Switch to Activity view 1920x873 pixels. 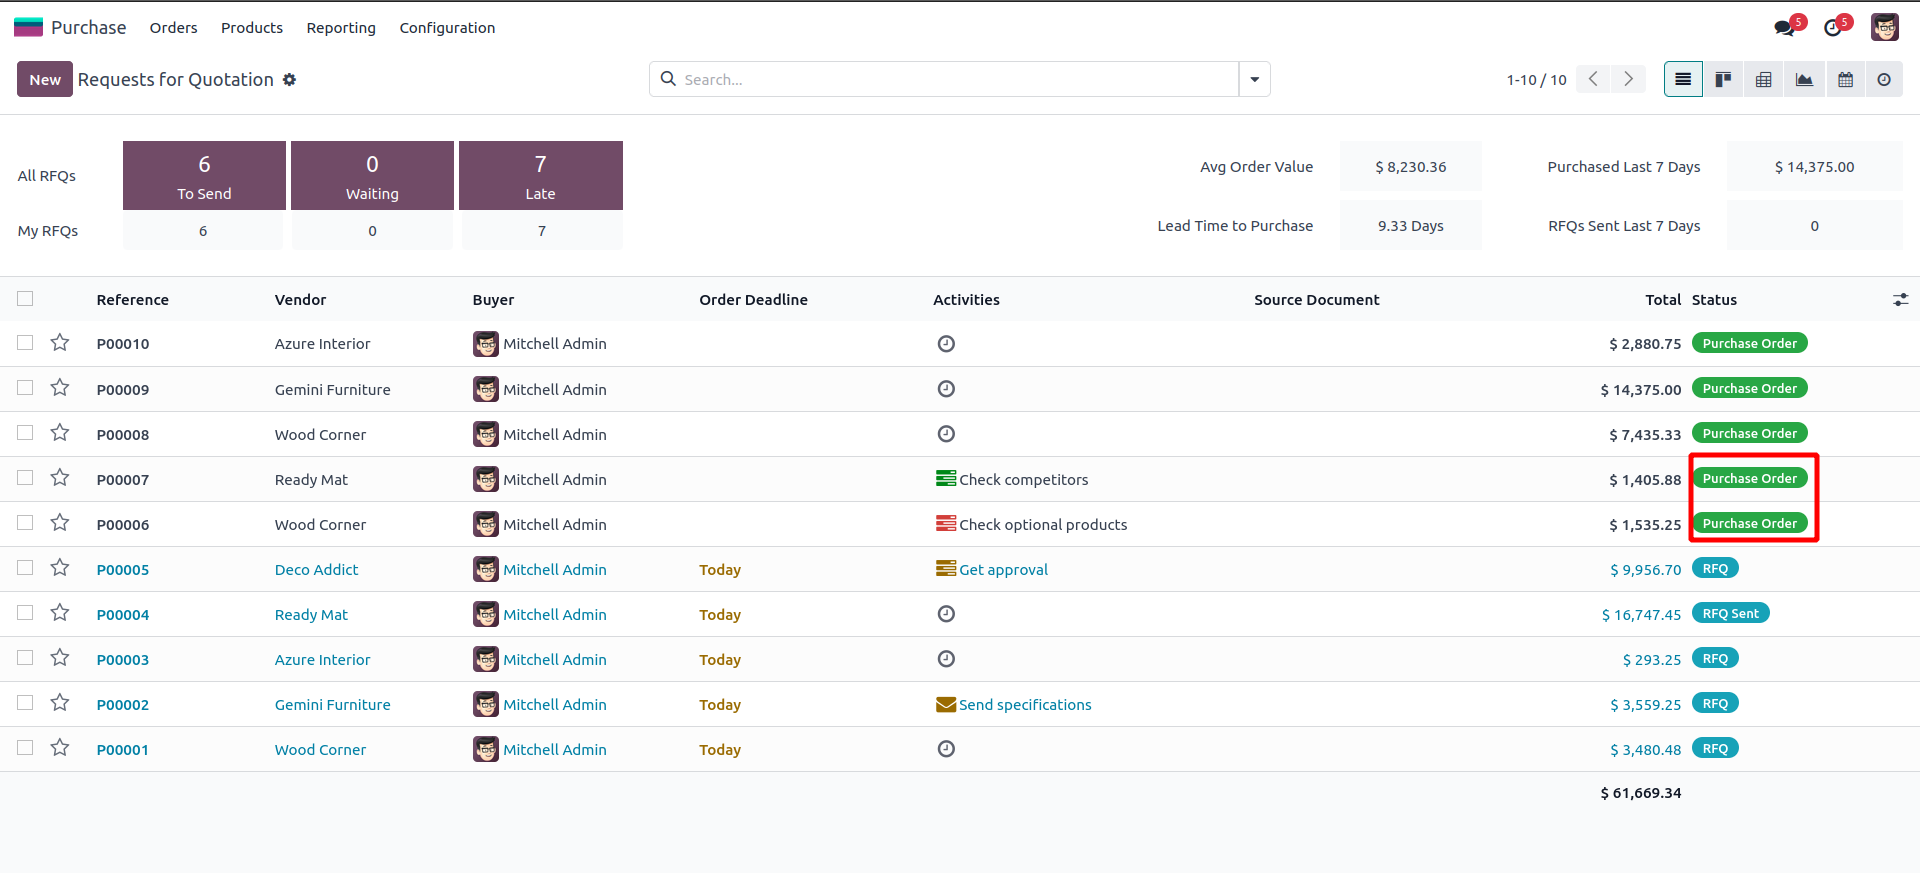(1884, 80)
